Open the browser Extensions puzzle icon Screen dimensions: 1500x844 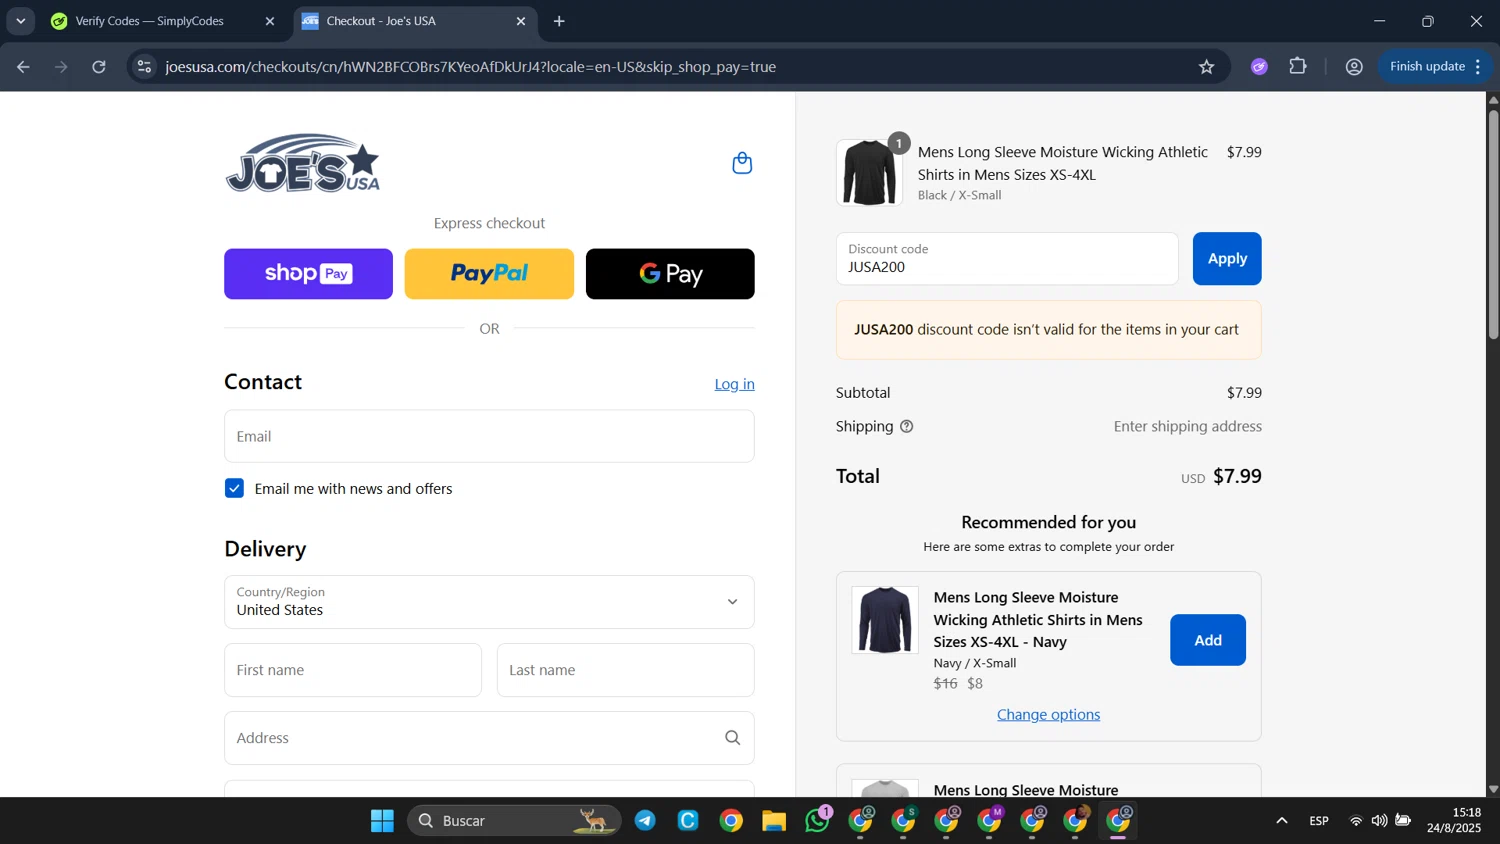point(1298,67)
